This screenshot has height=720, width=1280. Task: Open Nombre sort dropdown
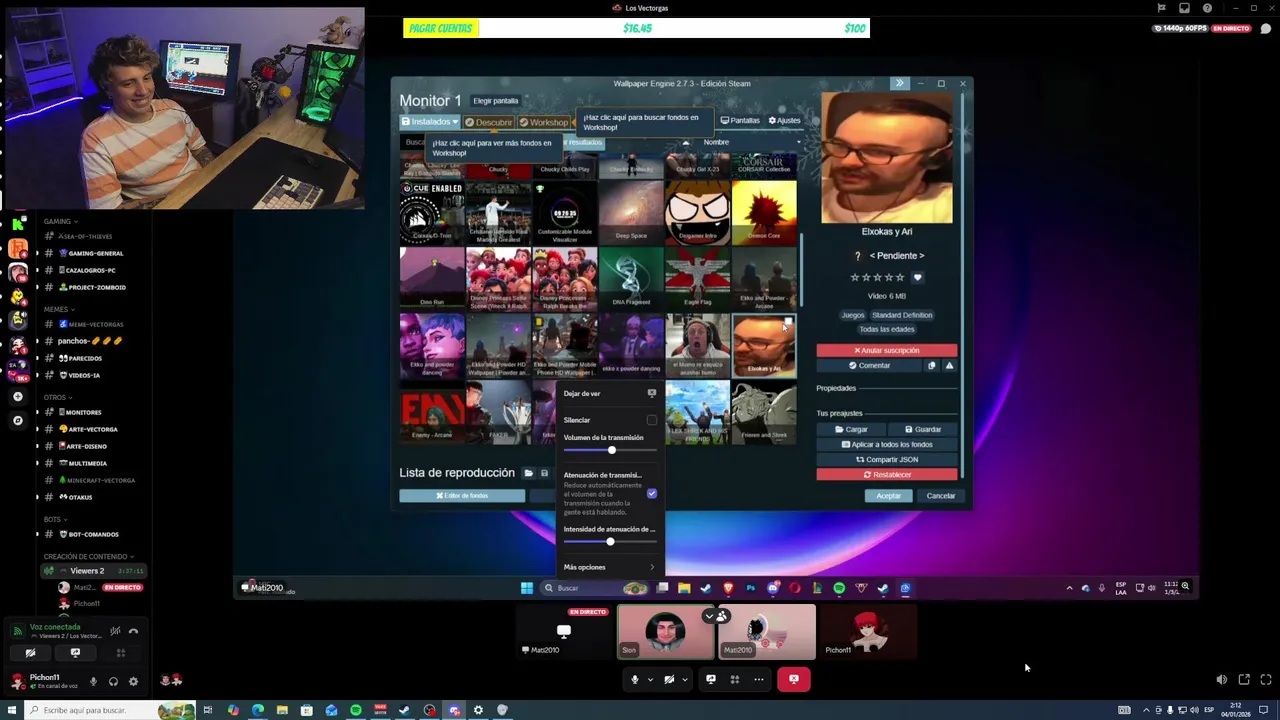750,142
